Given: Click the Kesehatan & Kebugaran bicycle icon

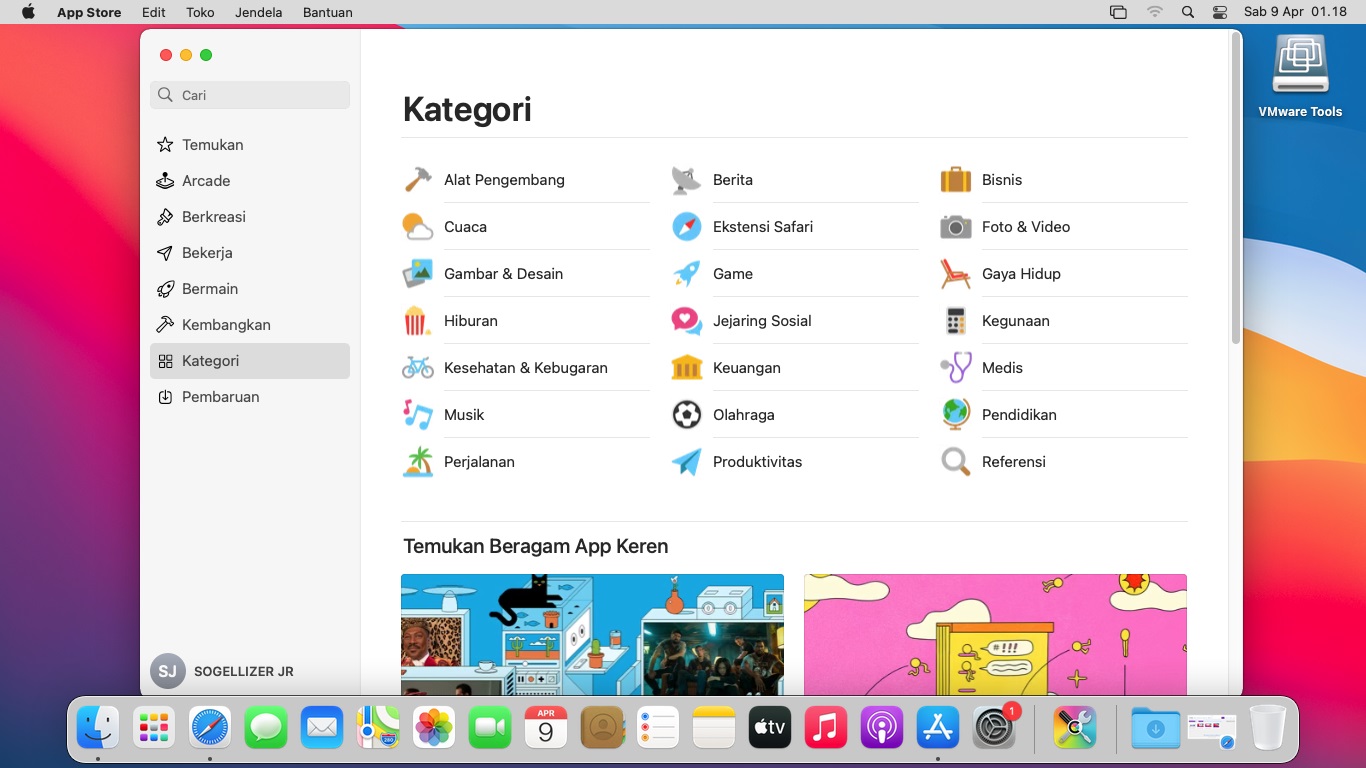Looking at the screenshot, I should pos(418,368).
